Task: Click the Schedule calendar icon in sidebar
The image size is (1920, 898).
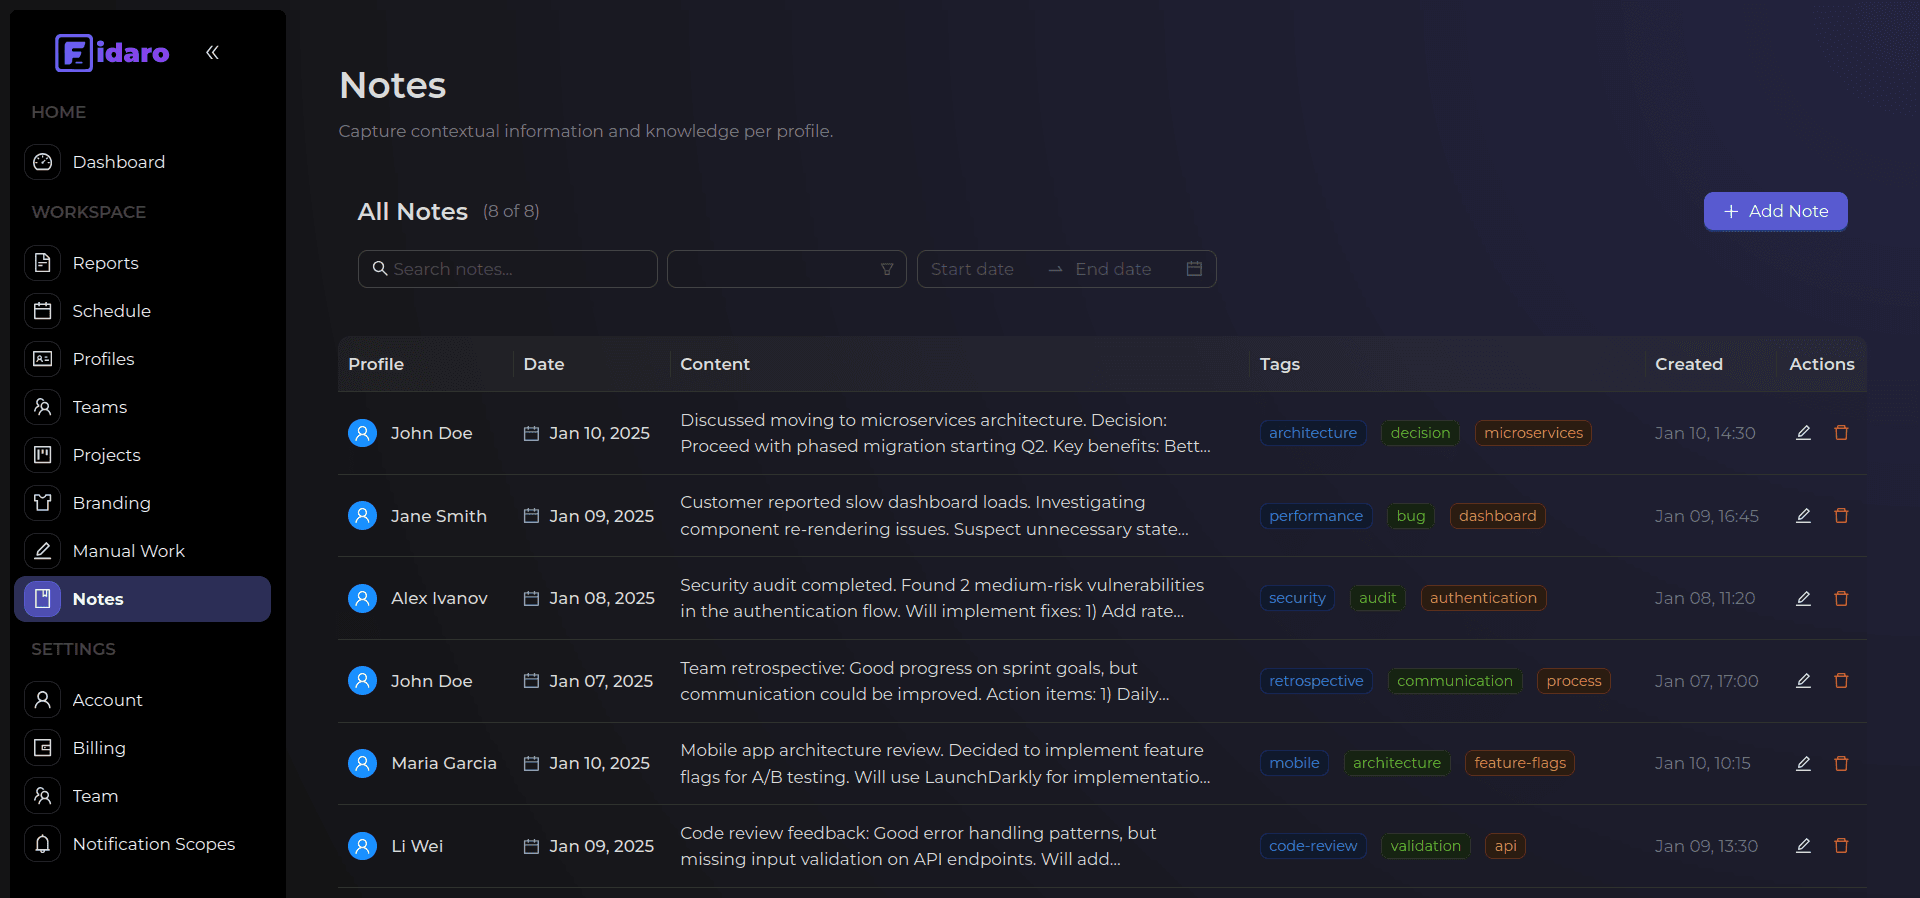Action: [43, 311]
